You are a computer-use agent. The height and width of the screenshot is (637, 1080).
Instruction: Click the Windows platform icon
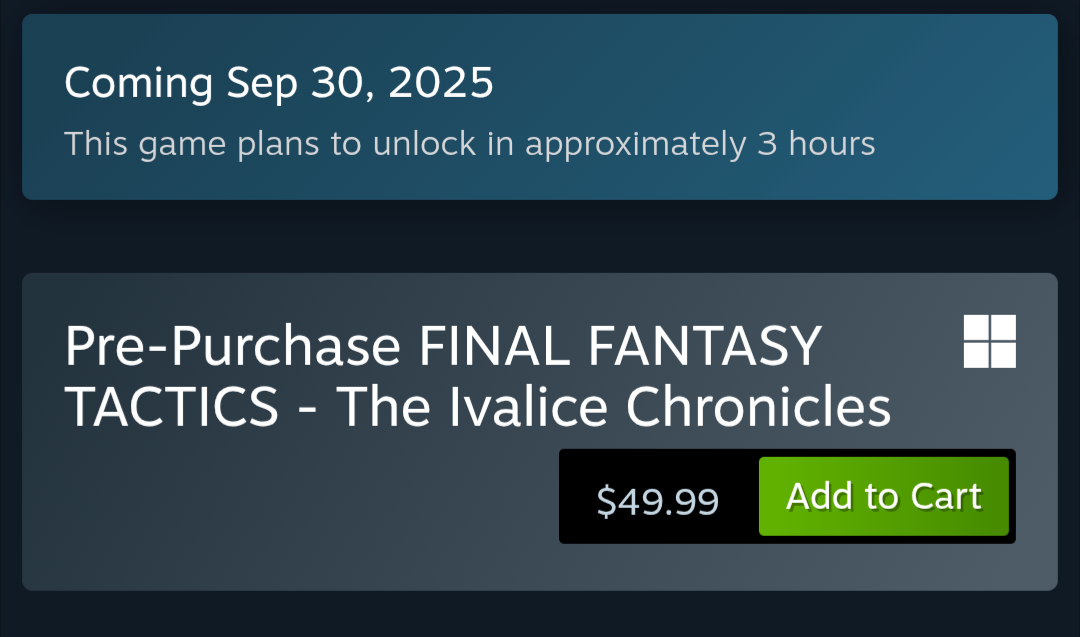click(989, 341)
